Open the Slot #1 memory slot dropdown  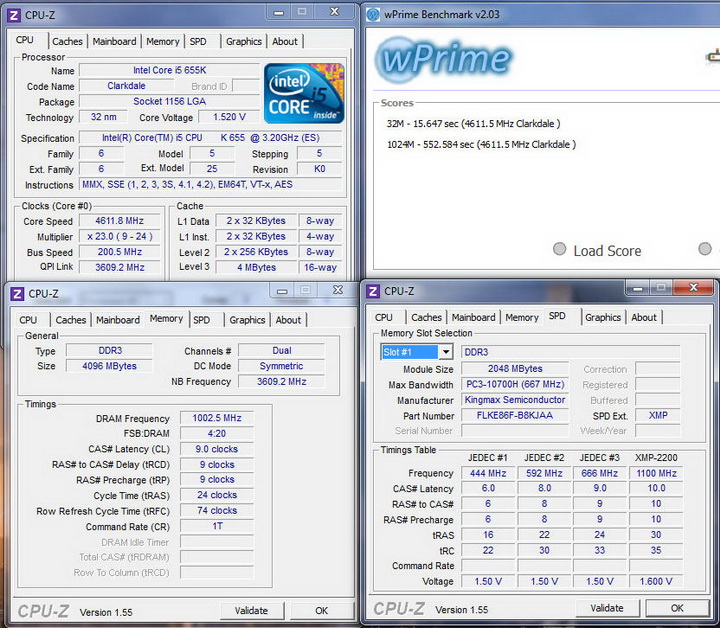coord(445,352)
